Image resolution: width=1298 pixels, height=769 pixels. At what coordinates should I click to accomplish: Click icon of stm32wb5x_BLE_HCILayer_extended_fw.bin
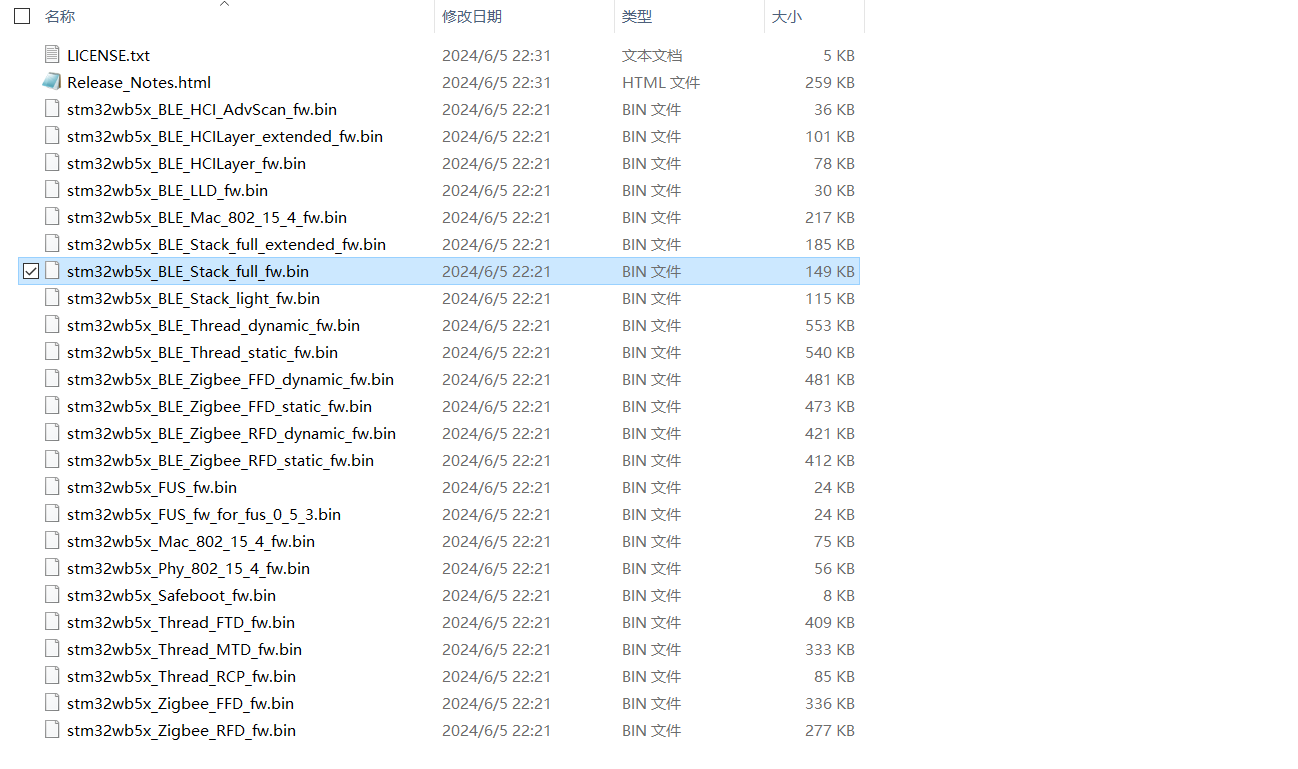[x=52, y=136]
